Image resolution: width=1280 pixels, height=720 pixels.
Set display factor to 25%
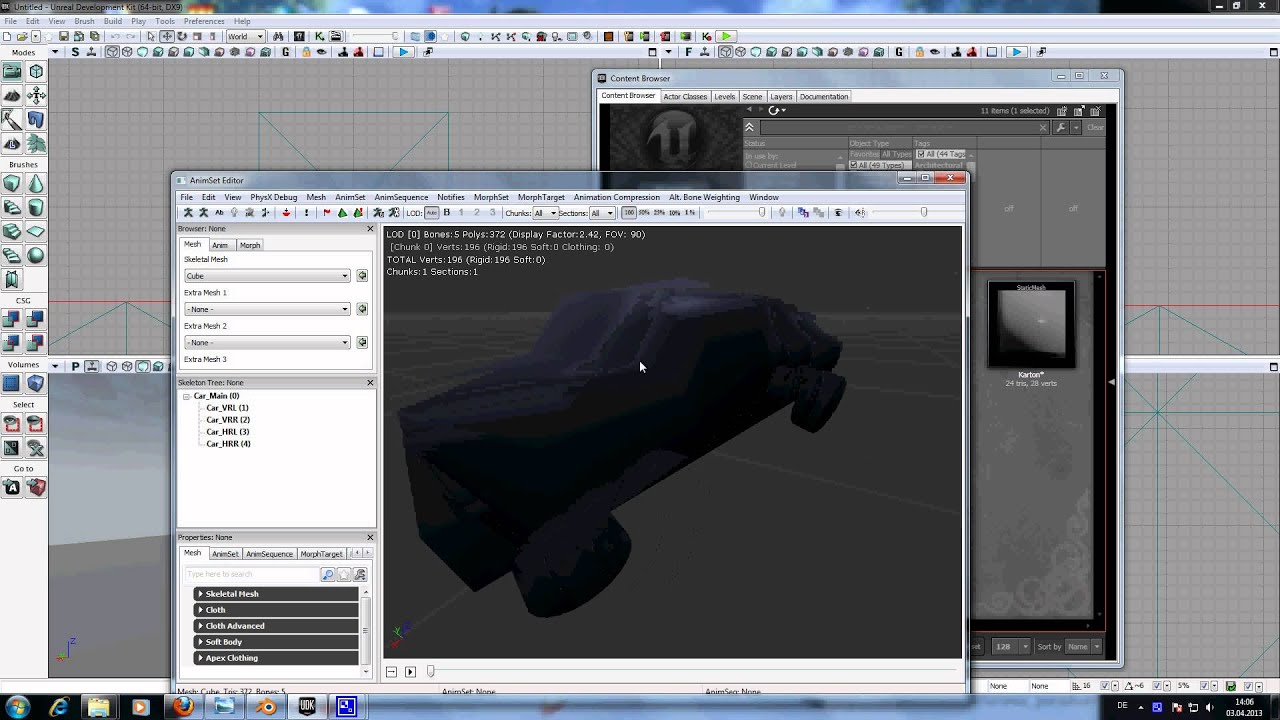tap(659, 213)
